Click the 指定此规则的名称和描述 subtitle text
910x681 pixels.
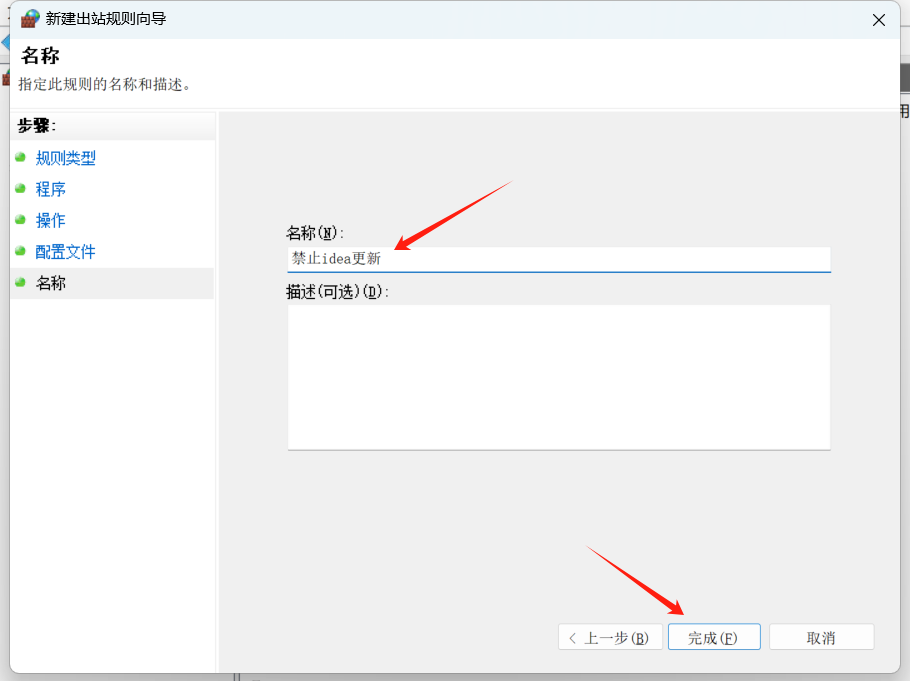(105, 85)
